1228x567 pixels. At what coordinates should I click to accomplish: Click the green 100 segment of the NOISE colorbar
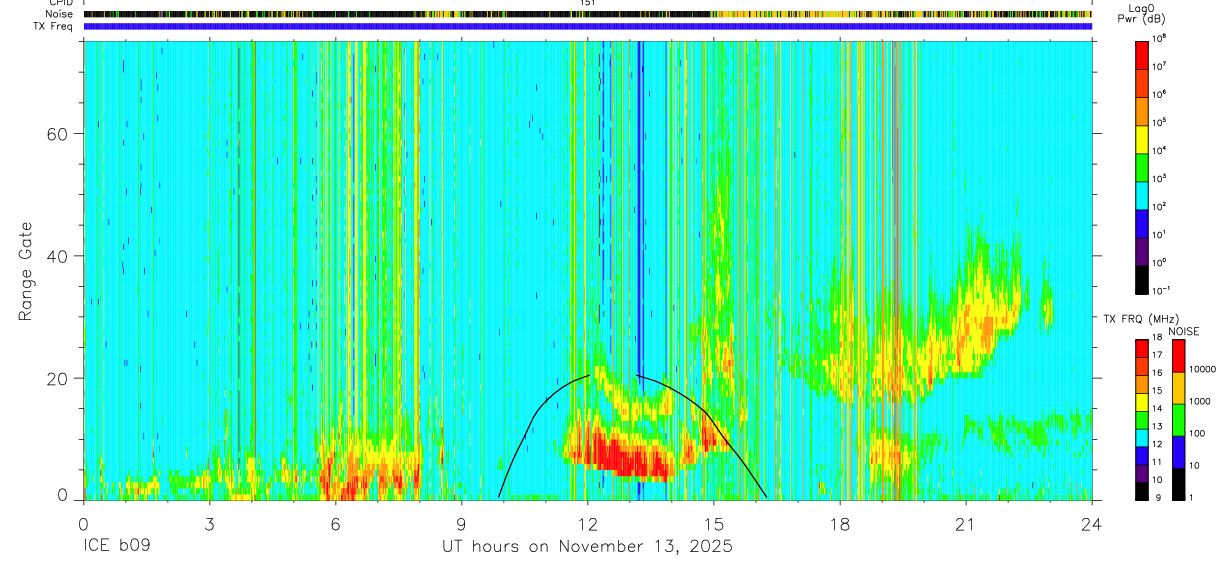(1179, 419)
